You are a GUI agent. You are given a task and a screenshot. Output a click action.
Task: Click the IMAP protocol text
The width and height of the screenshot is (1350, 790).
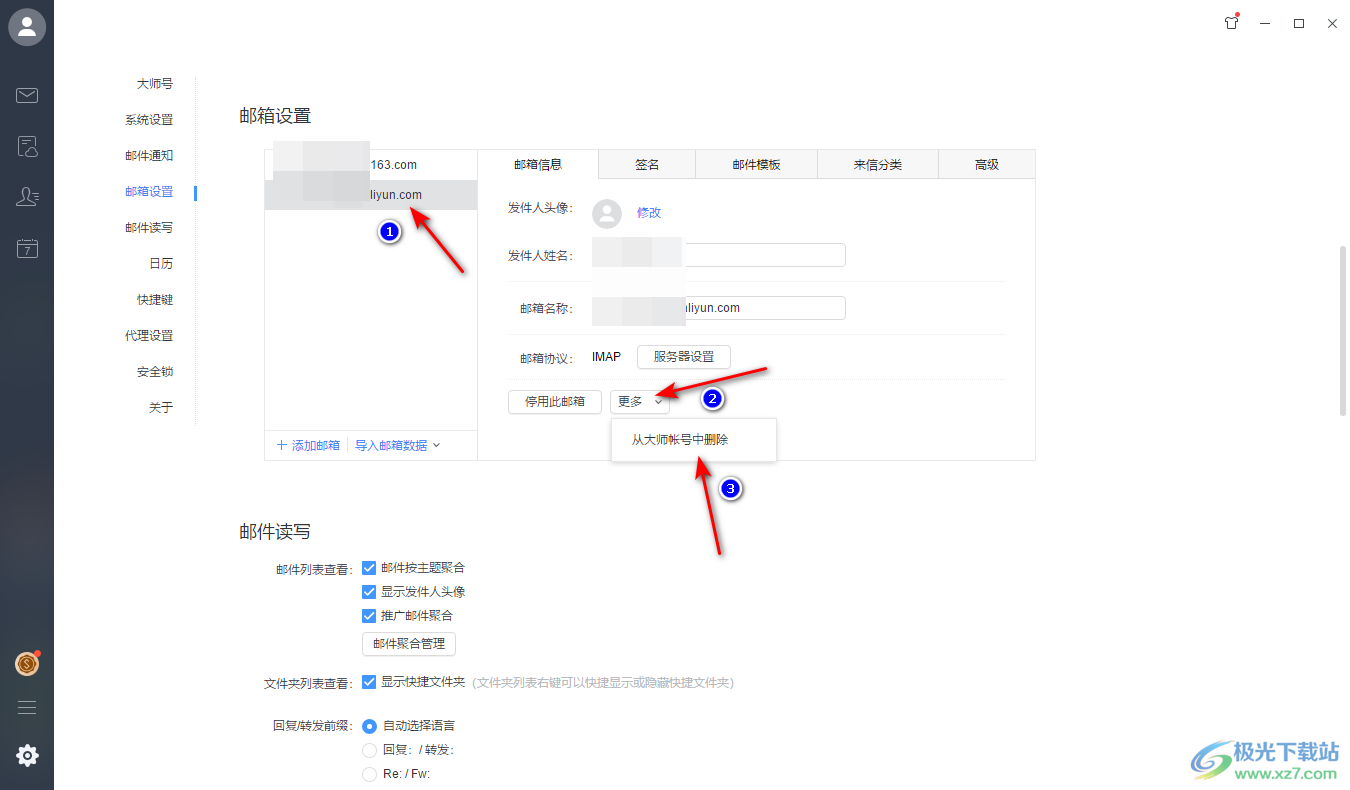tap(606, 357)
